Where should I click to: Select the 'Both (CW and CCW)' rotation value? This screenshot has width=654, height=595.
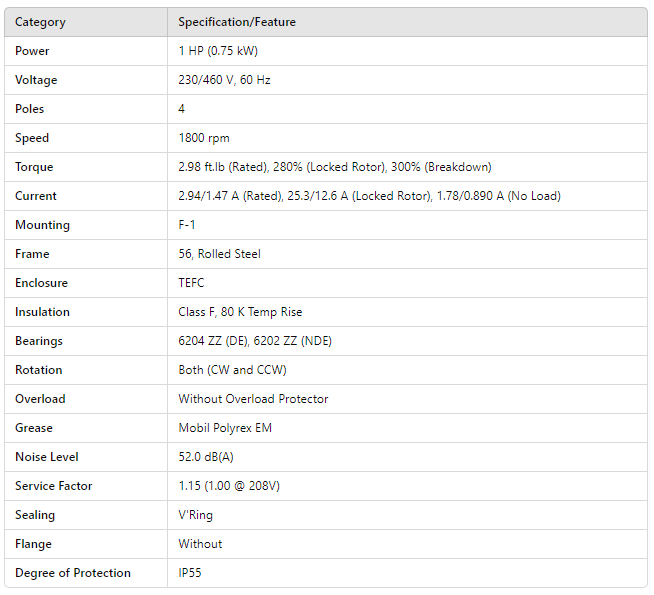tap(232, 370)
